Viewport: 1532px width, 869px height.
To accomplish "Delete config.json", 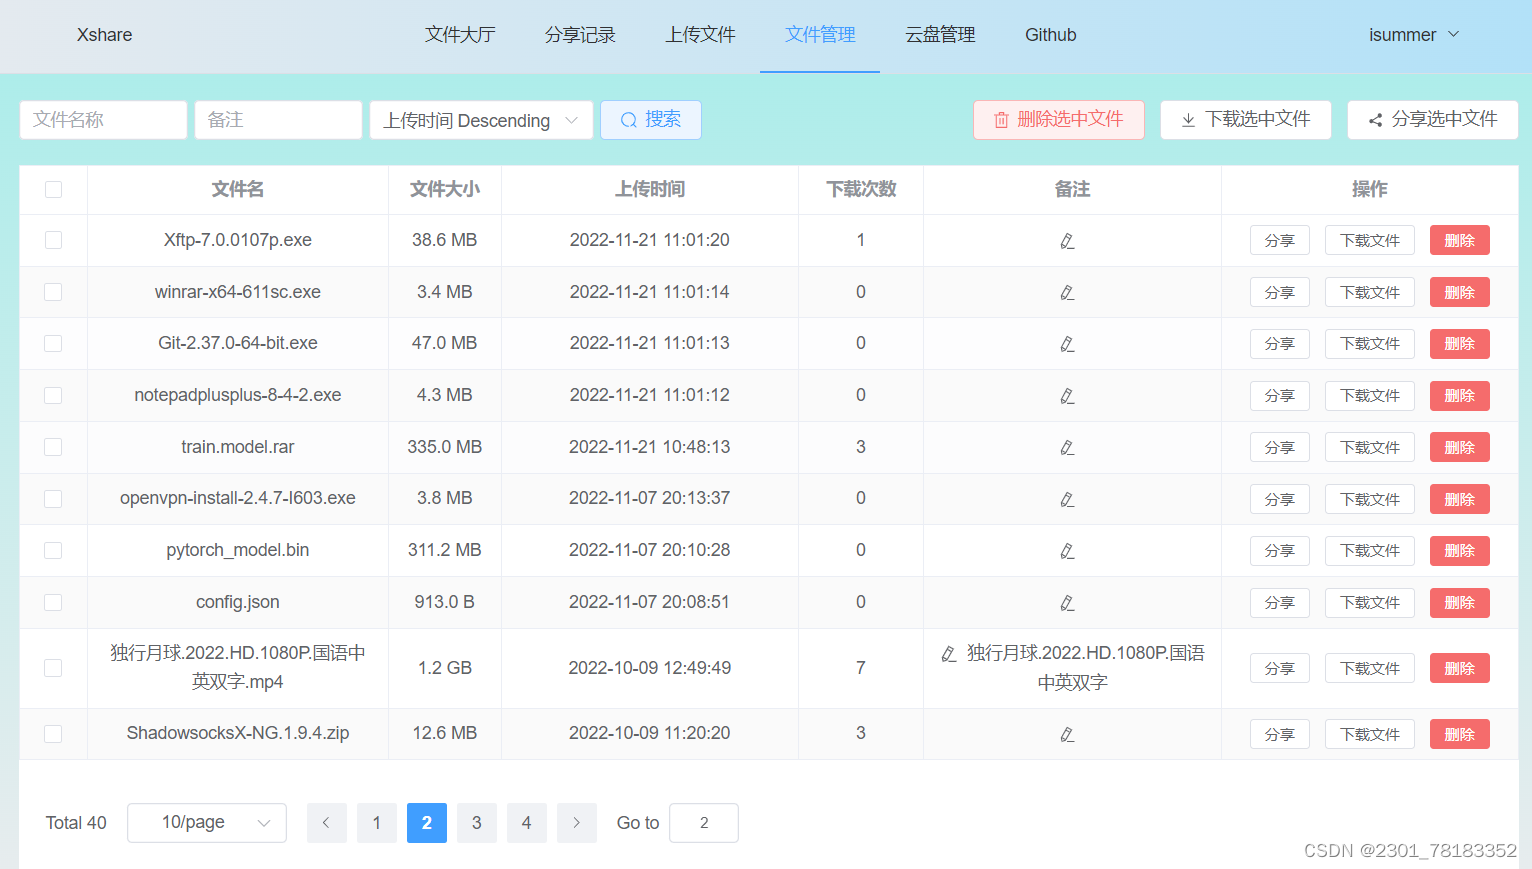I will (1460, 603).
